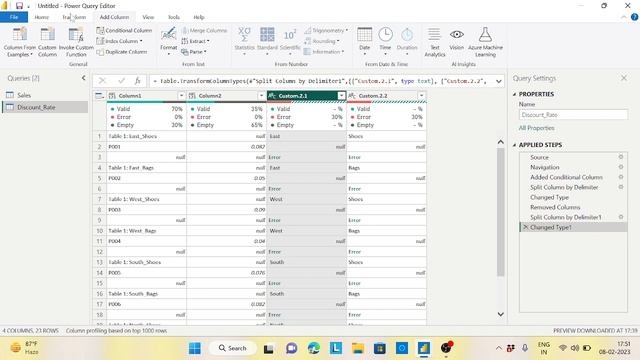Cancel formula edit with X button
The height and width of the screenshot is (360, 640).
(102, 81)
